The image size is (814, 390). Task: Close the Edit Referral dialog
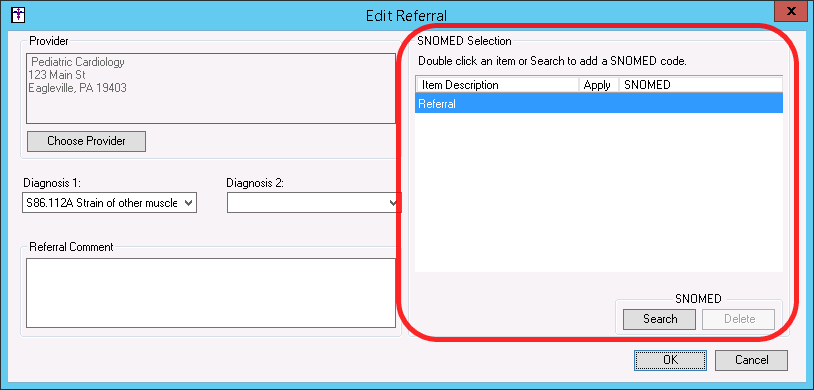pos(791,11)
